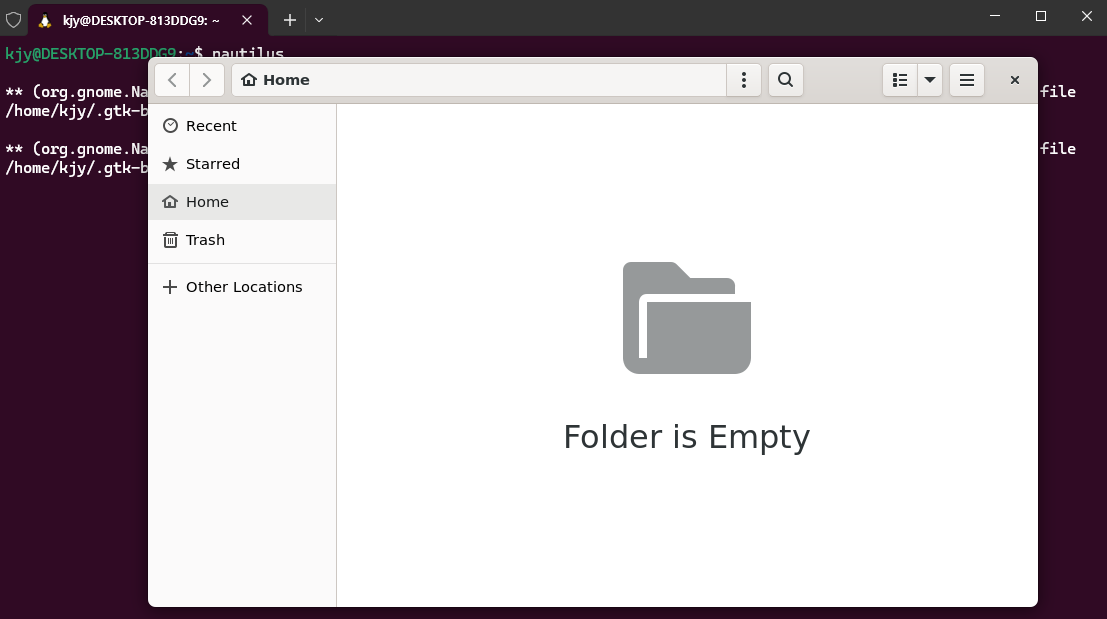Open Recent in the sidebar
This screenshot has width=1107, height=619.
[242, 126]
